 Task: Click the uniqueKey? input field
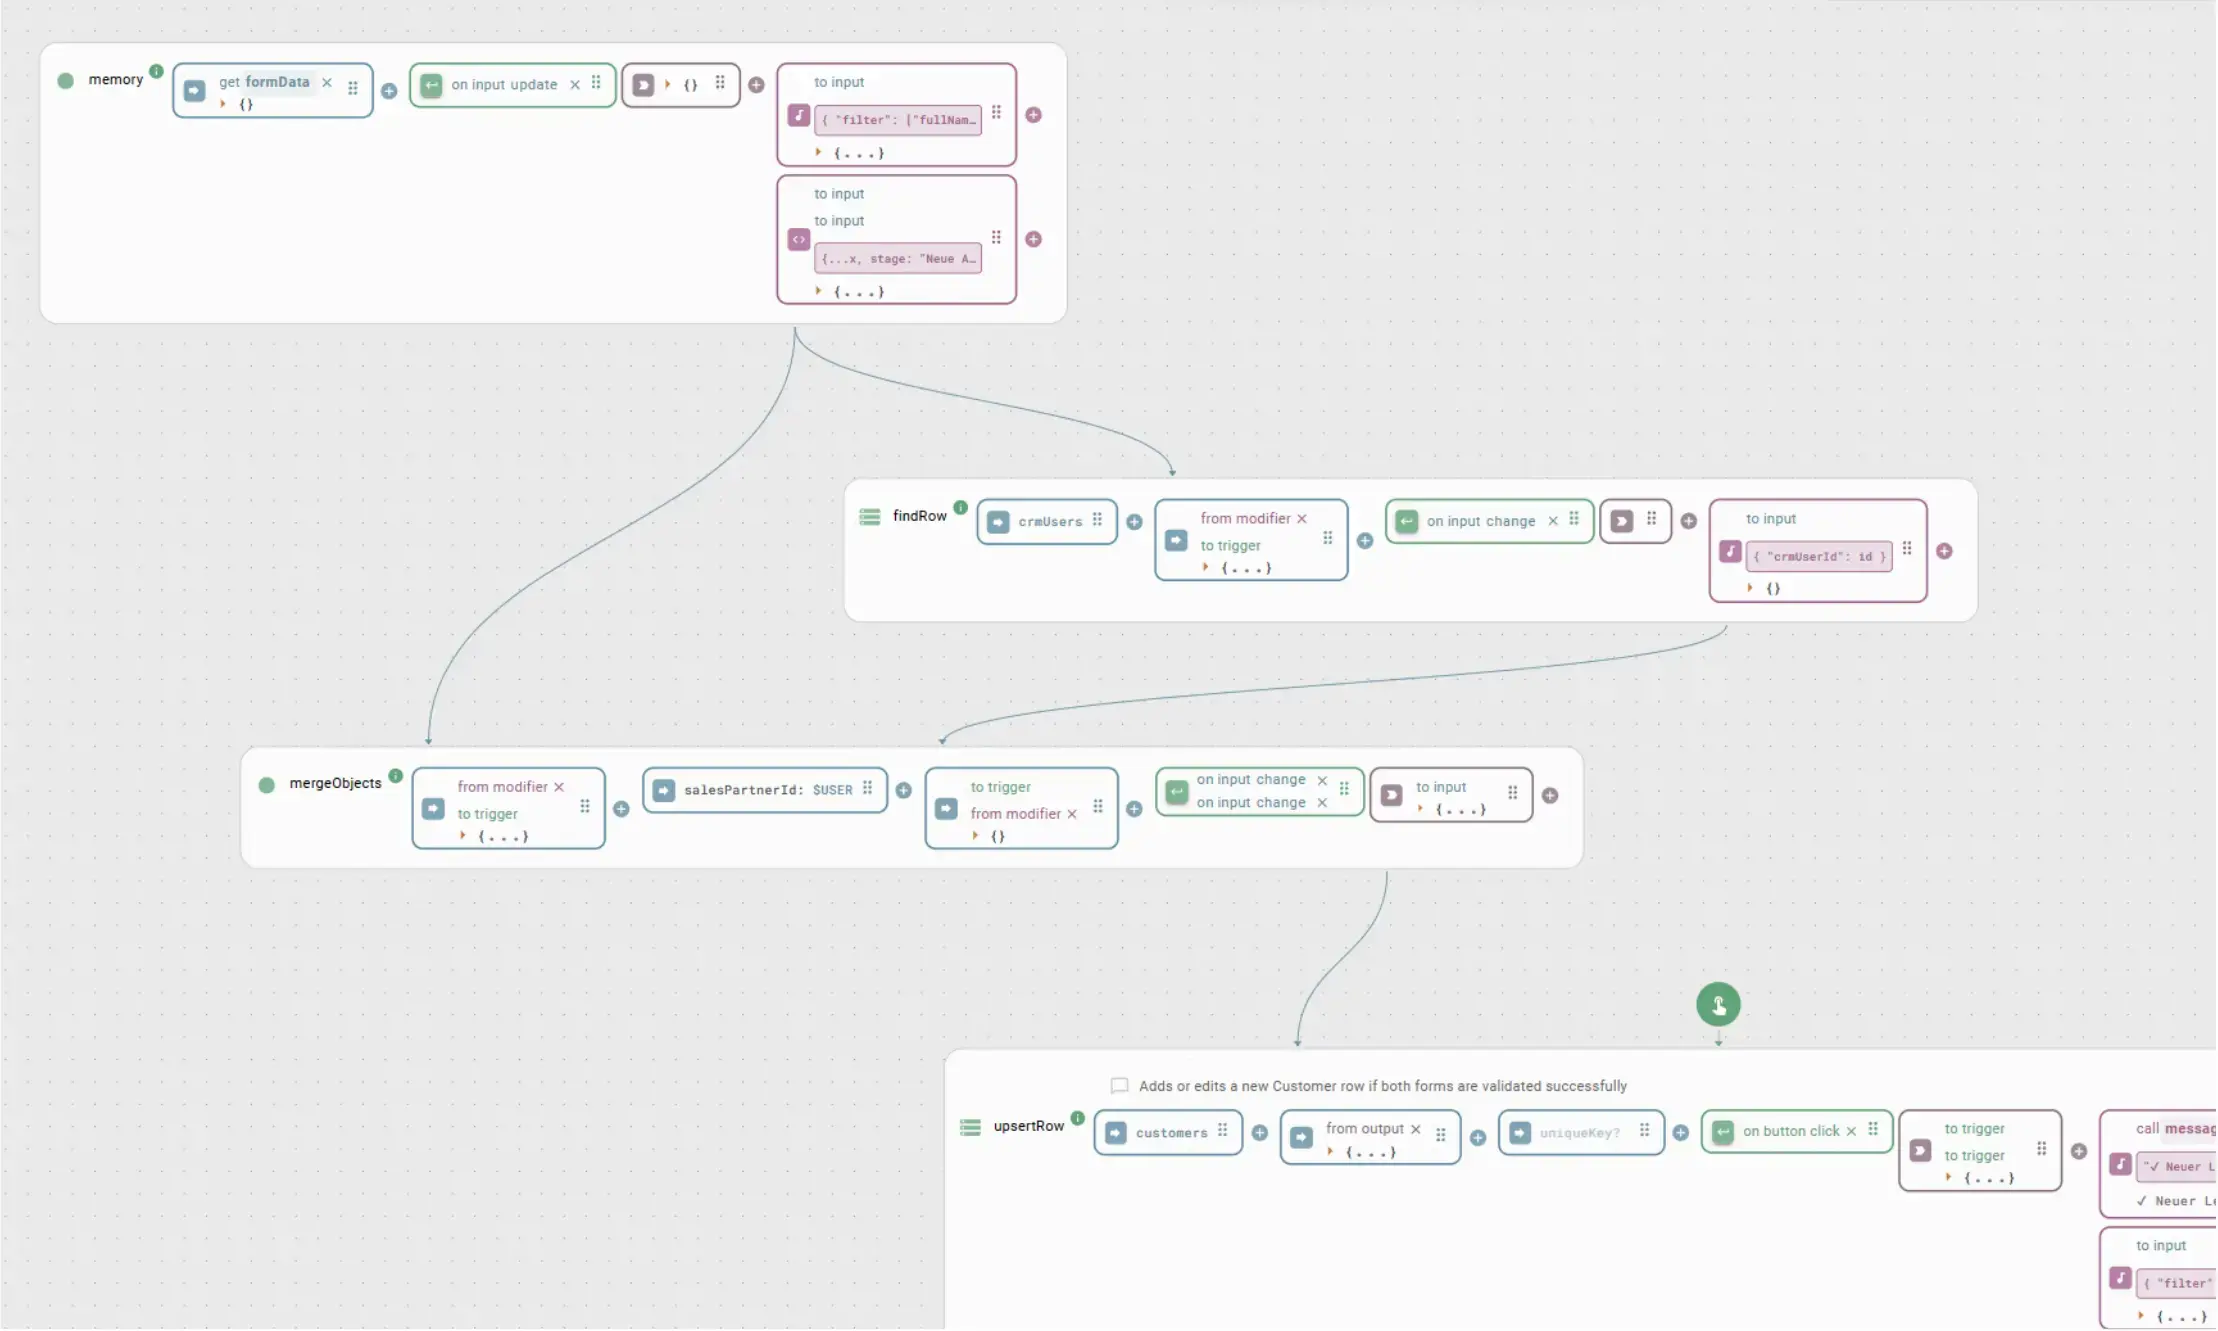point(1578,1133)
